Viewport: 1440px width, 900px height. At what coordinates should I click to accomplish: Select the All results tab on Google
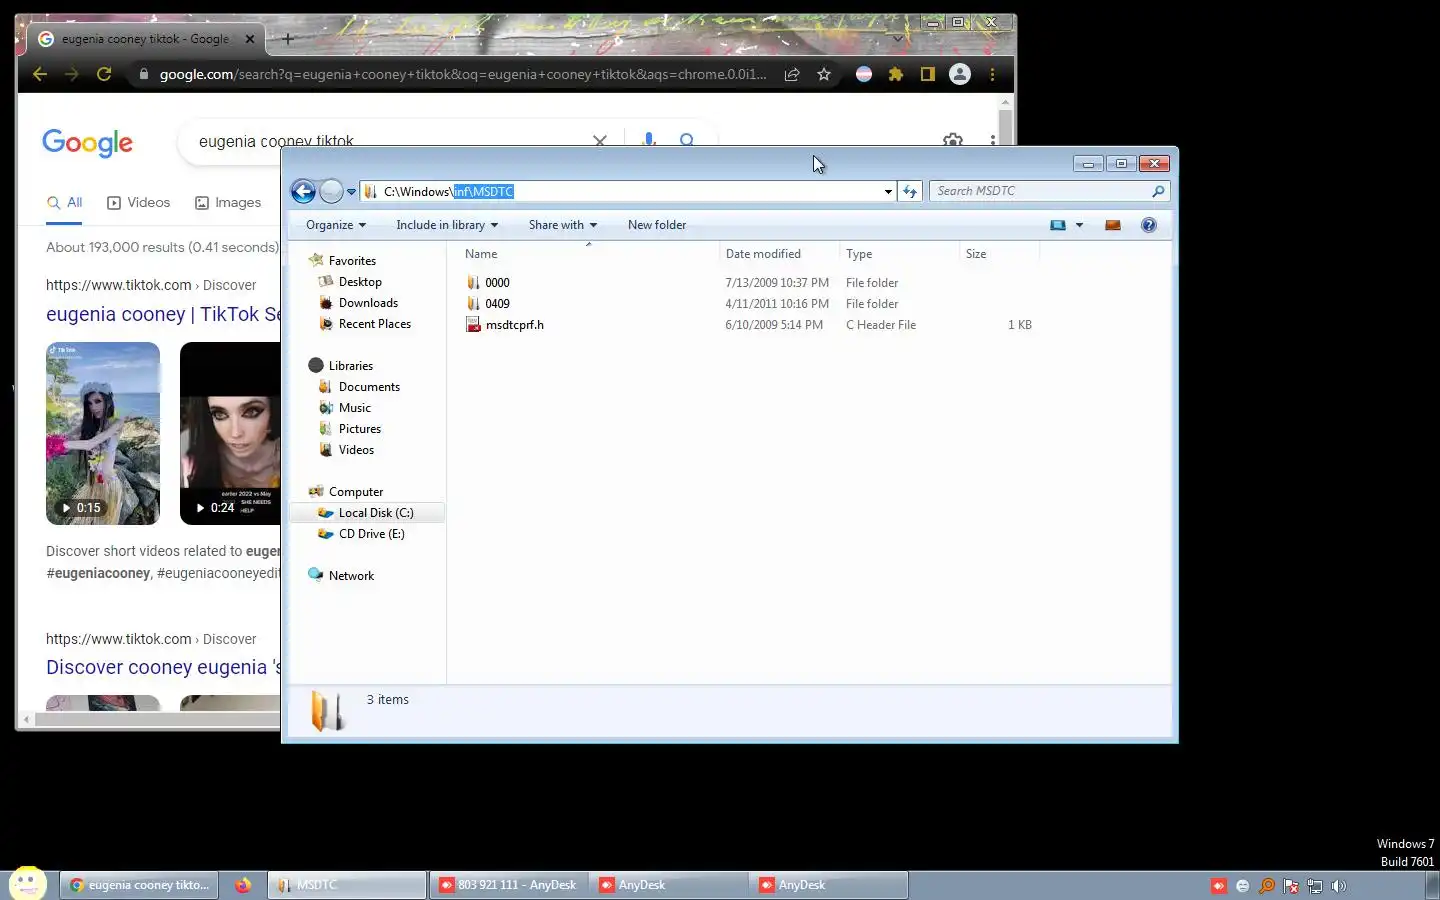tap(65, 203)
